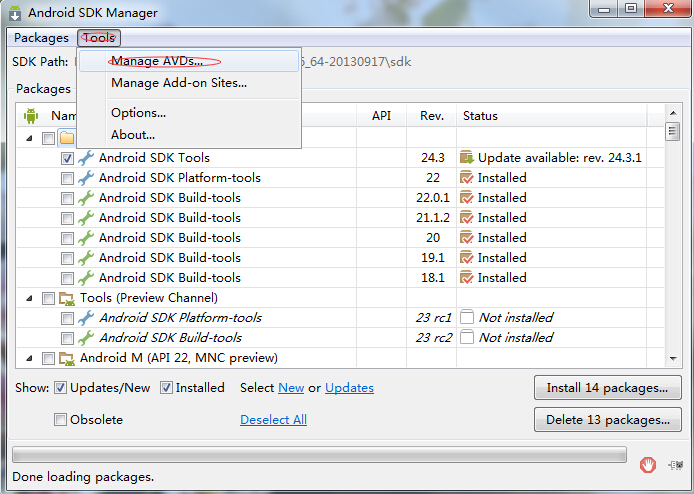Click the green wrench icon for Build-tools 22.0.1
The width and height of the screenshot is (694, 494).
pyautogui.click(x=86, y=198)
